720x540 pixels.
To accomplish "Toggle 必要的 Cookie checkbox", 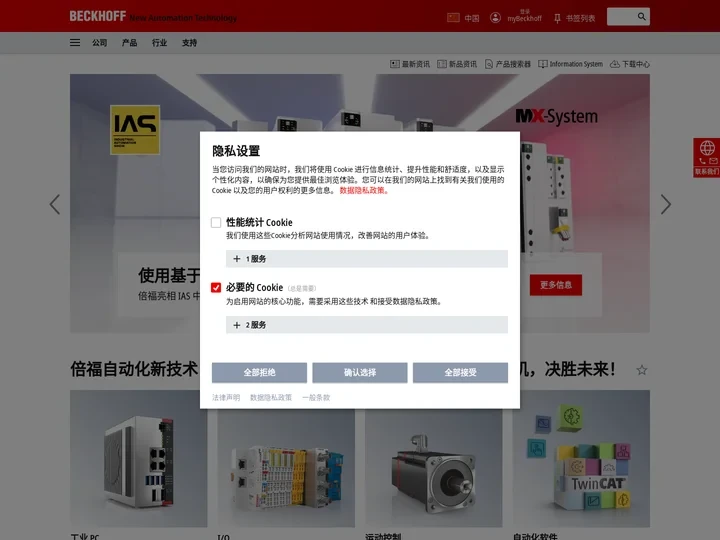I will (x=216, y=287).
